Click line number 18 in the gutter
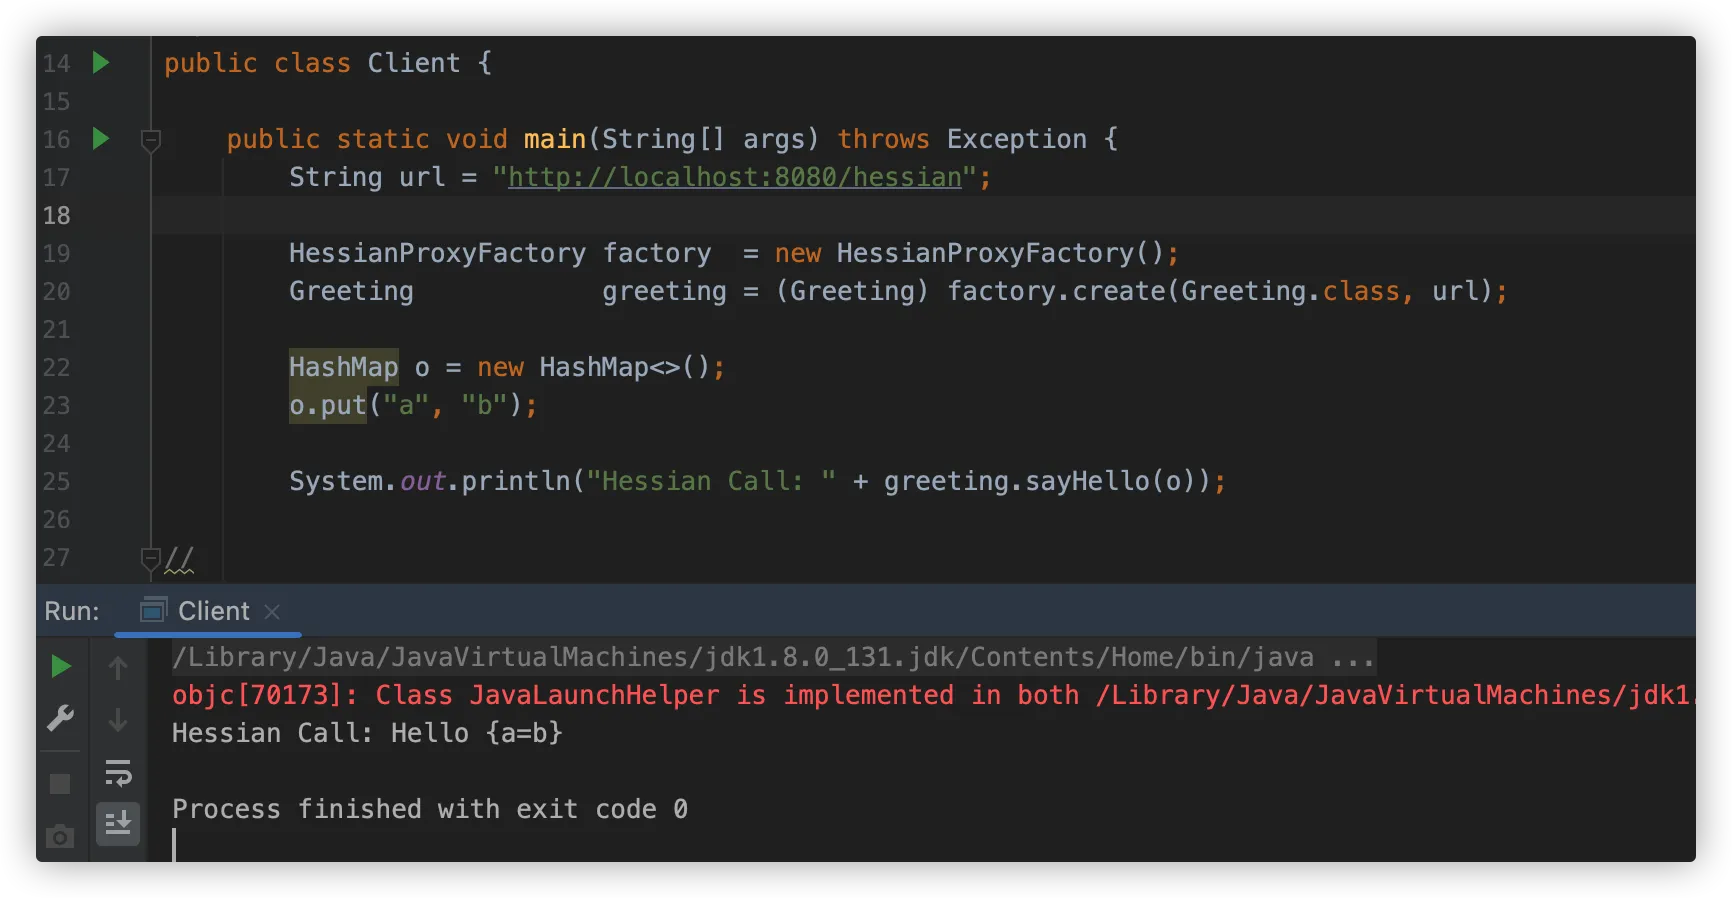 pos(57,215)
